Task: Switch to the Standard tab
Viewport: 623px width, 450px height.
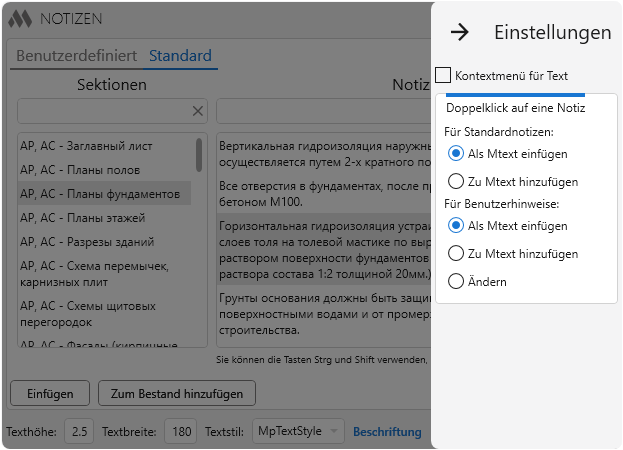Action: (x=180, y=56)
